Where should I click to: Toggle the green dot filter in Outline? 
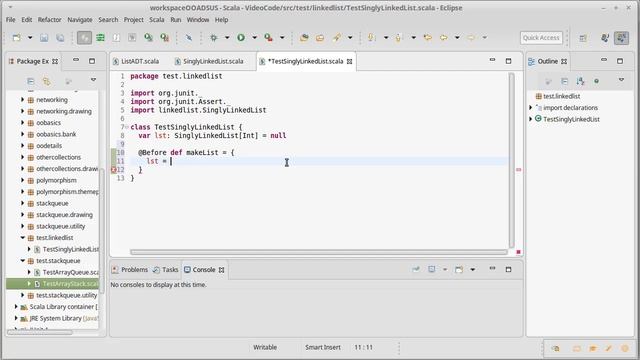[x=596, y=81]
